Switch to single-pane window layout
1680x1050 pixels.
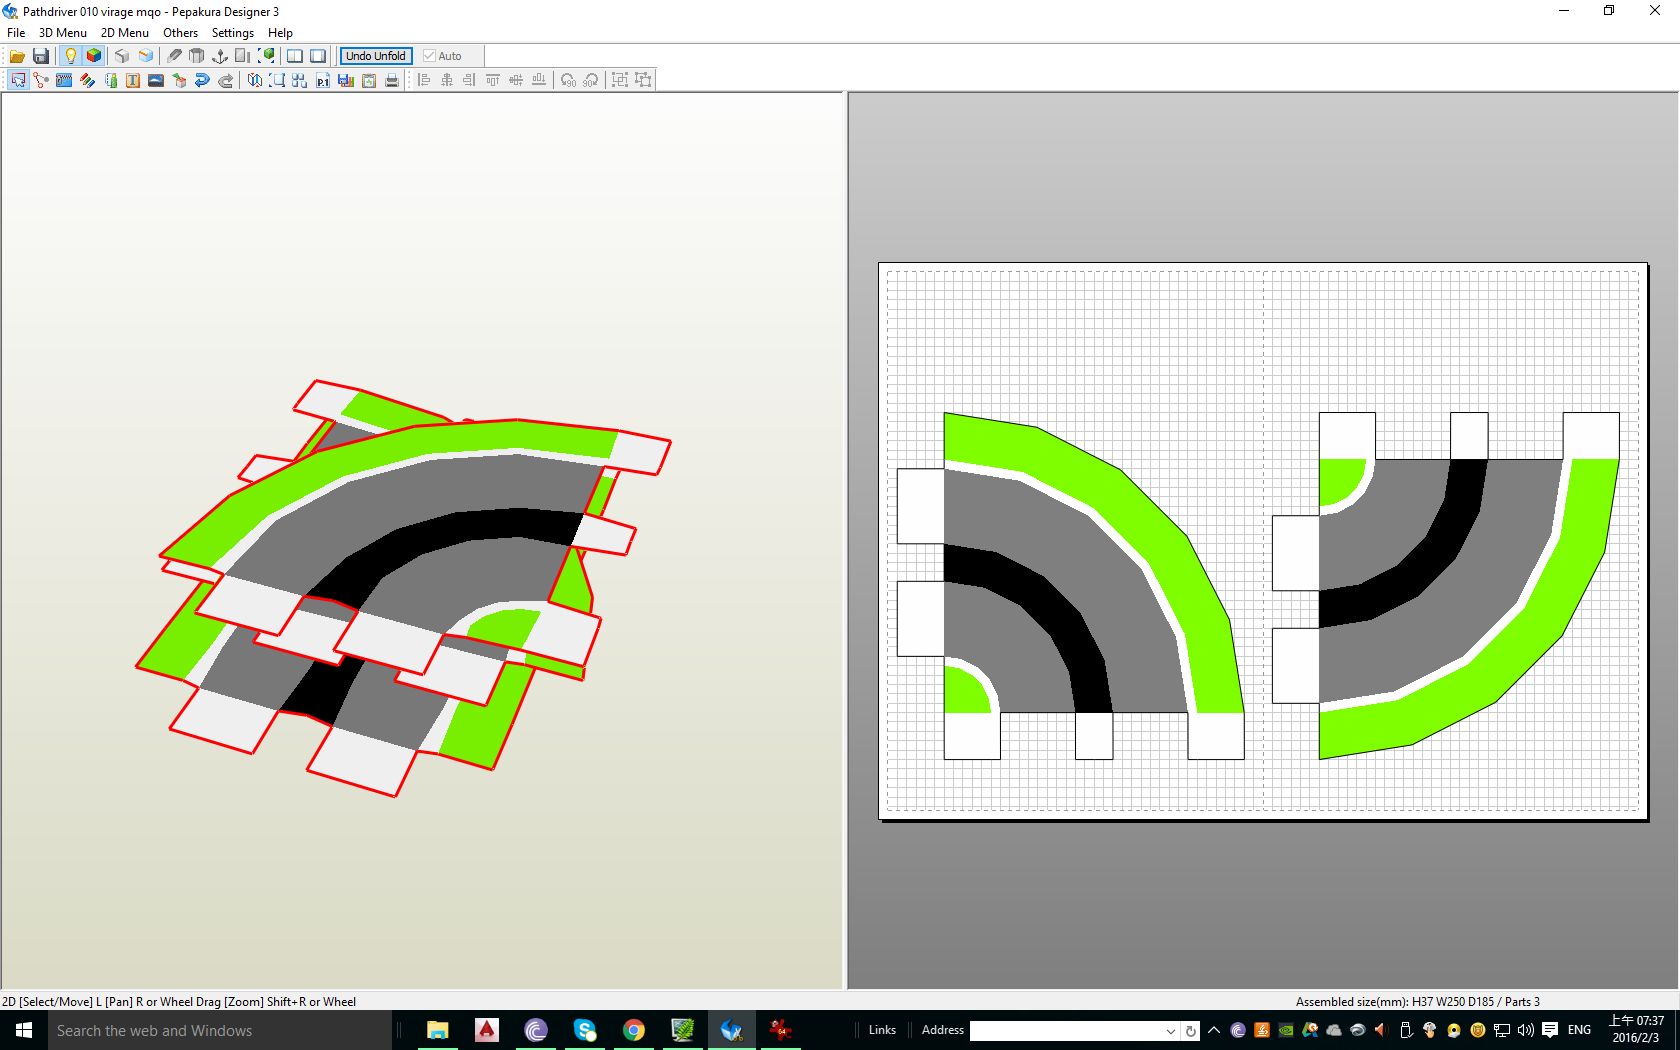318,56
